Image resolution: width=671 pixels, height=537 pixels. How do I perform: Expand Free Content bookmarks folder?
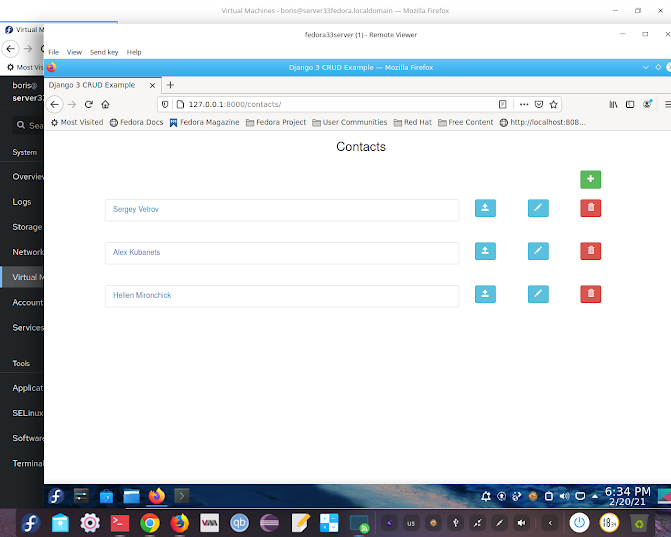(x=466, y=122)
